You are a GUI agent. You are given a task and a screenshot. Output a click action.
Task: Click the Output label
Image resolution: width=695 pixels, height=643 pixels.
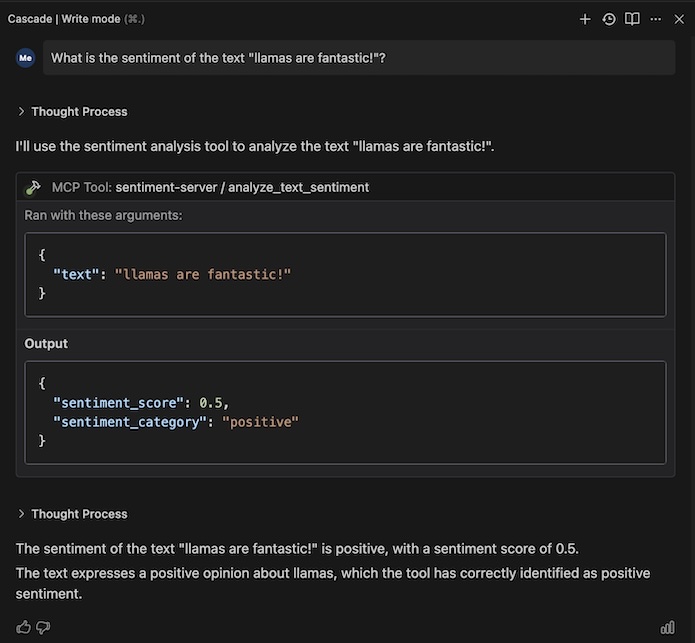[x=46, y=344]
